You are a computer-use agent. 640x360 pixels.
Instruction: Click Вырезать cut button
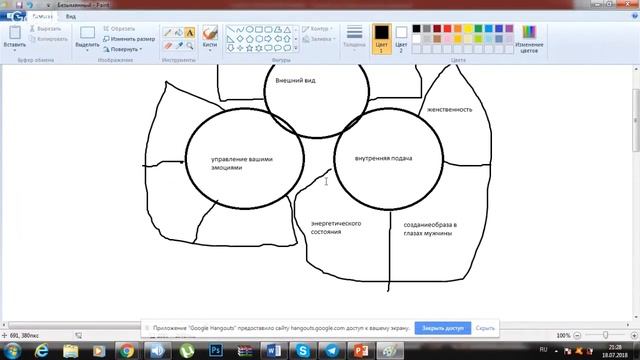(x=45, y=29)
